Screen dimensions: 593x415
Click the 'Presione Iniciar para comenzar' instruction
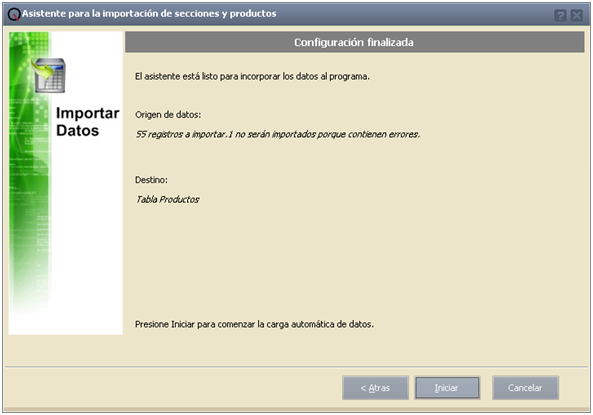pos(254,324)
